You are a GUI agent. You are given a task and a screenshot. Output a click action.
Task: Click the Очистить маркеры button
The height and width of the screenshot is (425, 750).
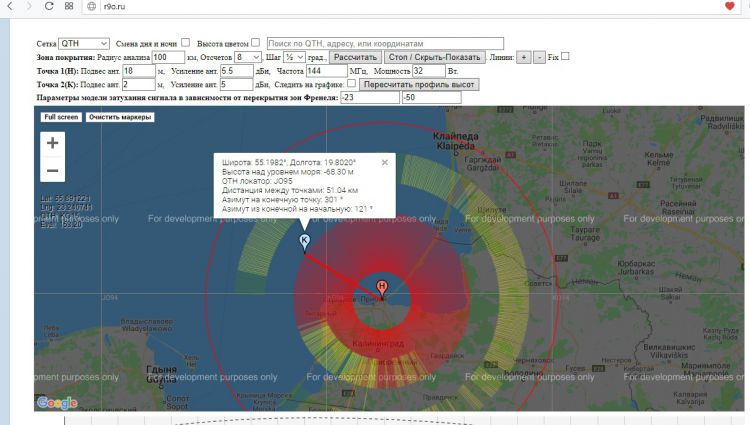click(120, 117)
